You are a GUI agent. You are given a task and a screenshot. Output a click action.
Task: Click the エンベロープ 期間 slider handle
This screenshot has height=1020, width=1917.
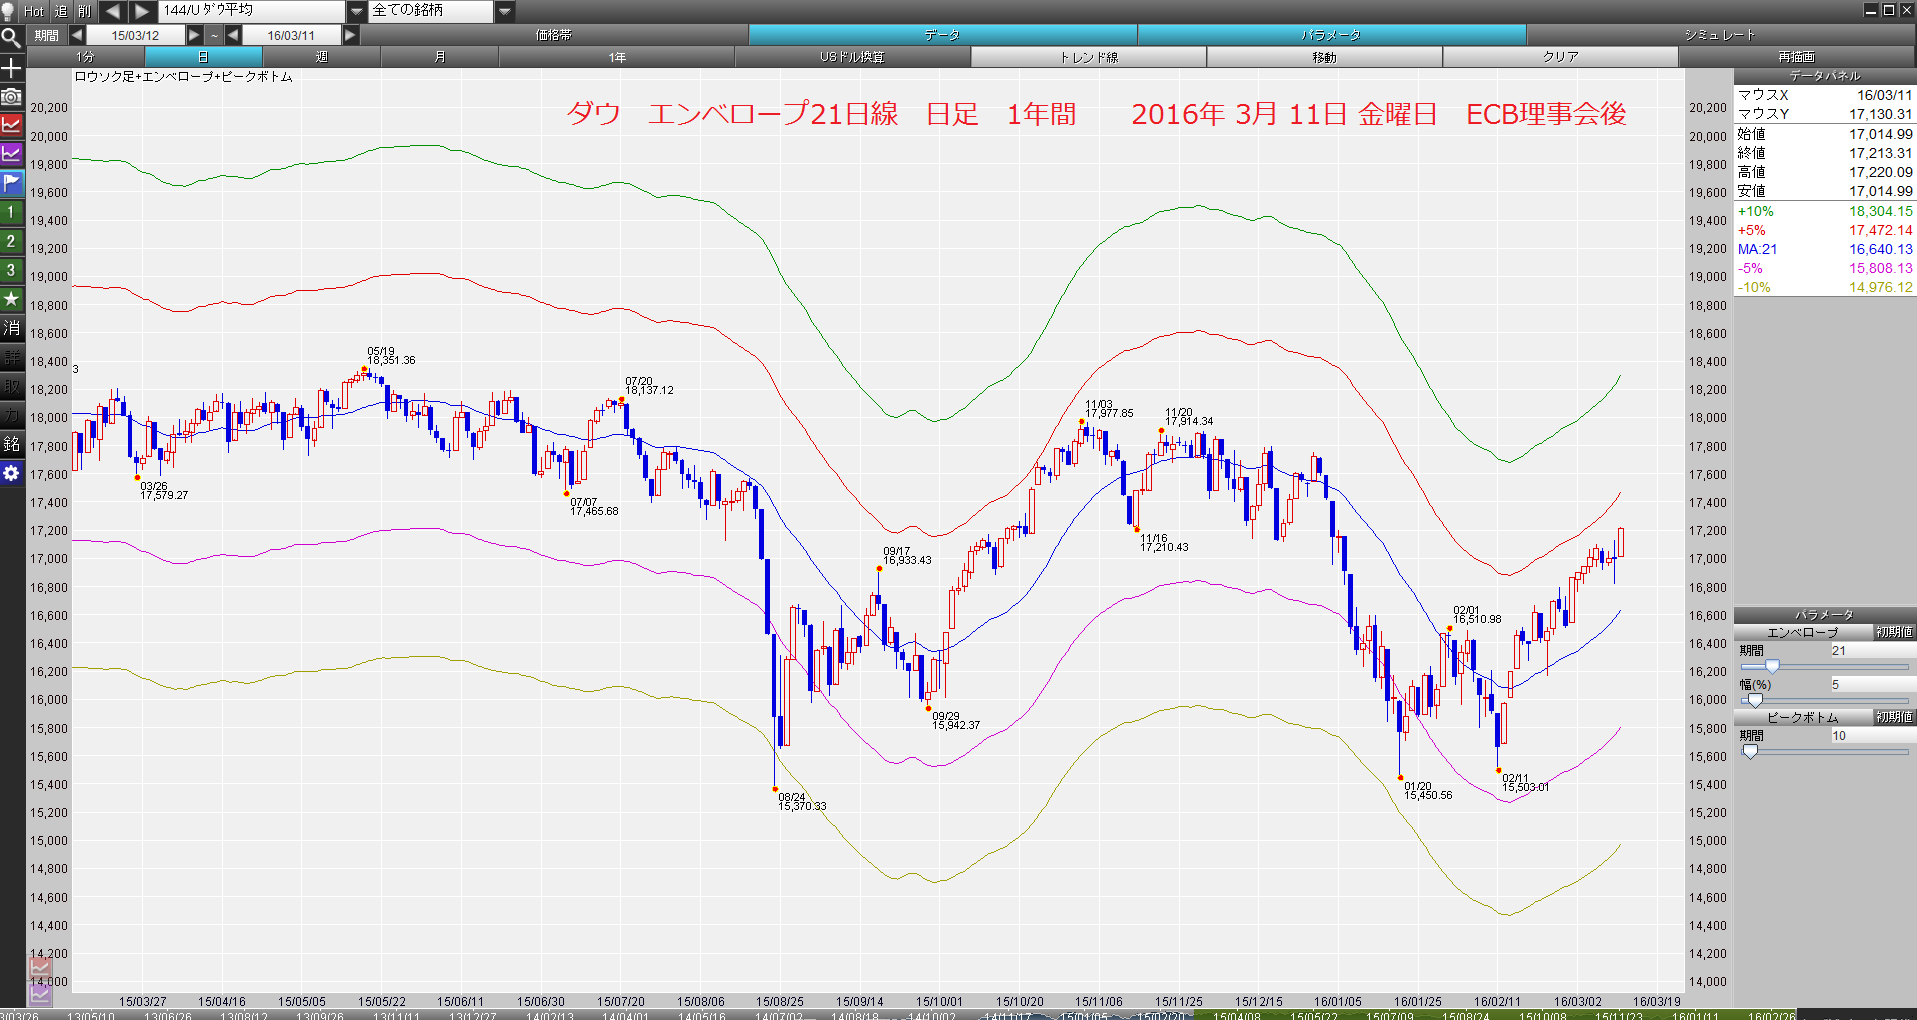click(1772, 667)
